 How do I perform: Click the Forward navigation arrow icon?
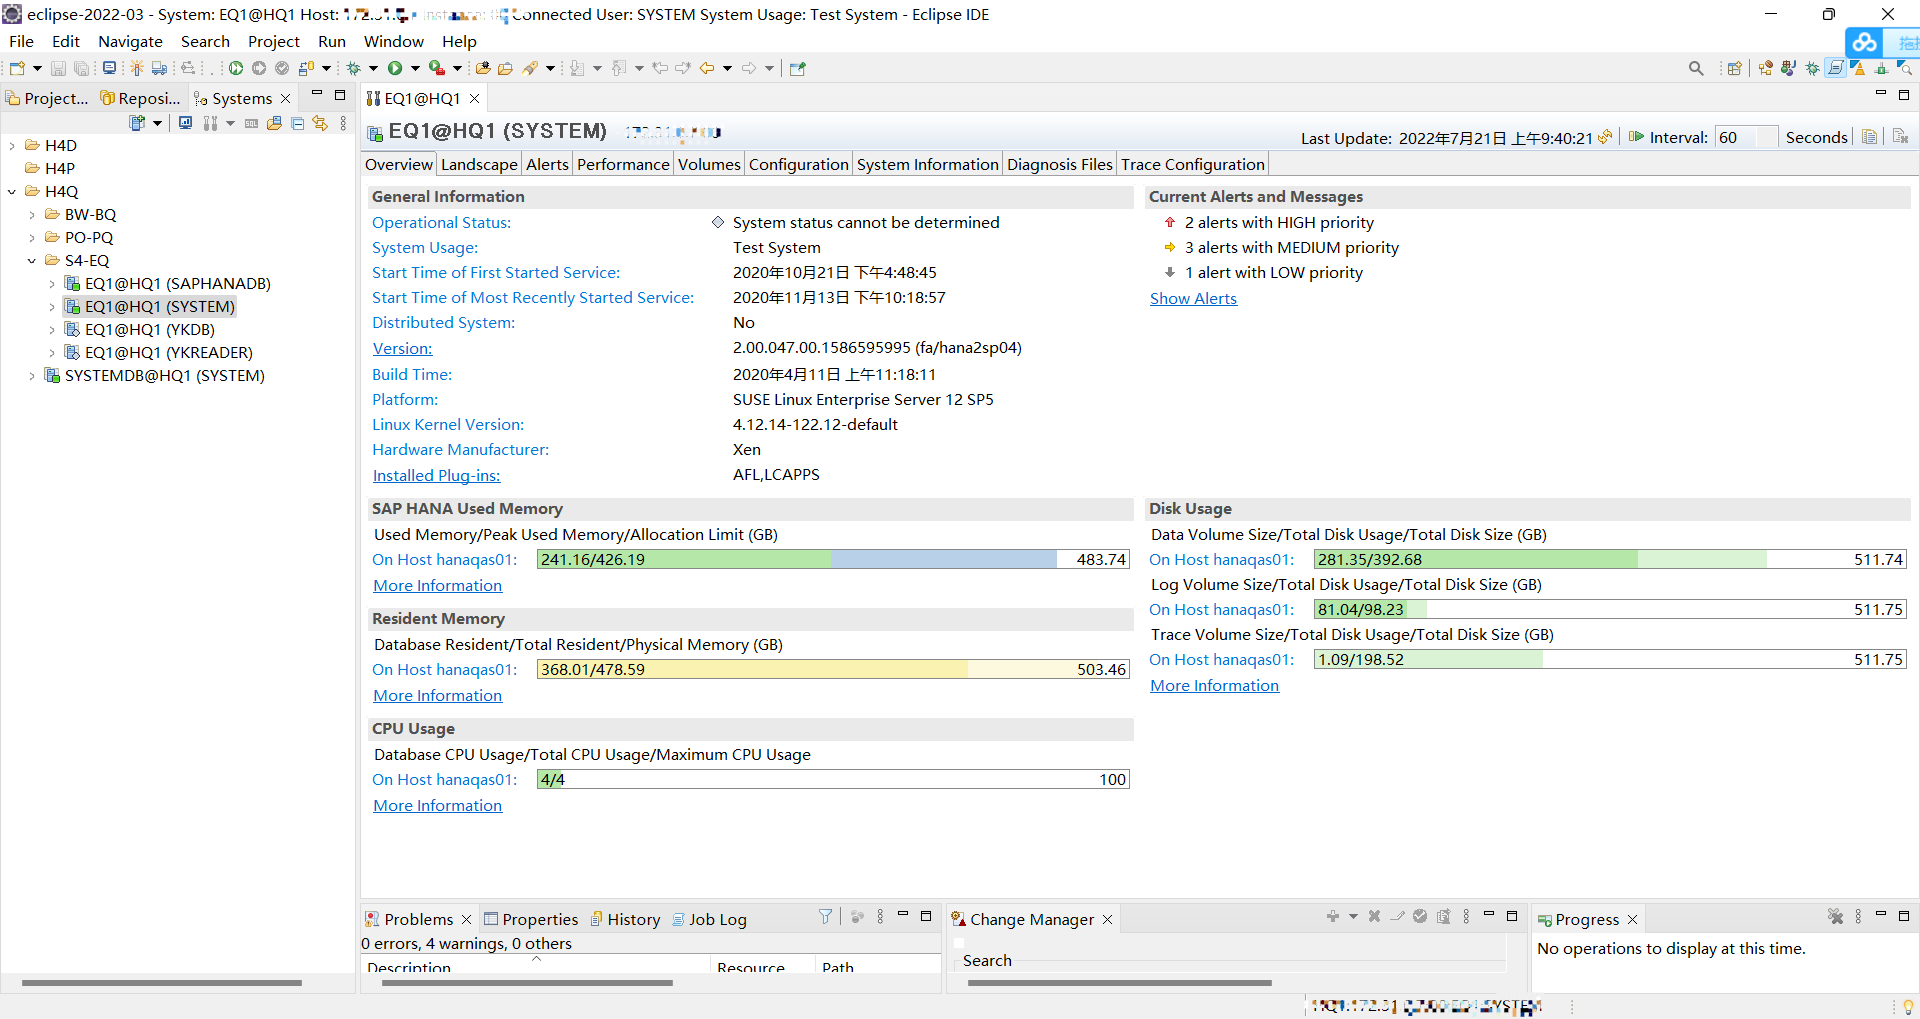pyautogui.click(x=749, y=68)
